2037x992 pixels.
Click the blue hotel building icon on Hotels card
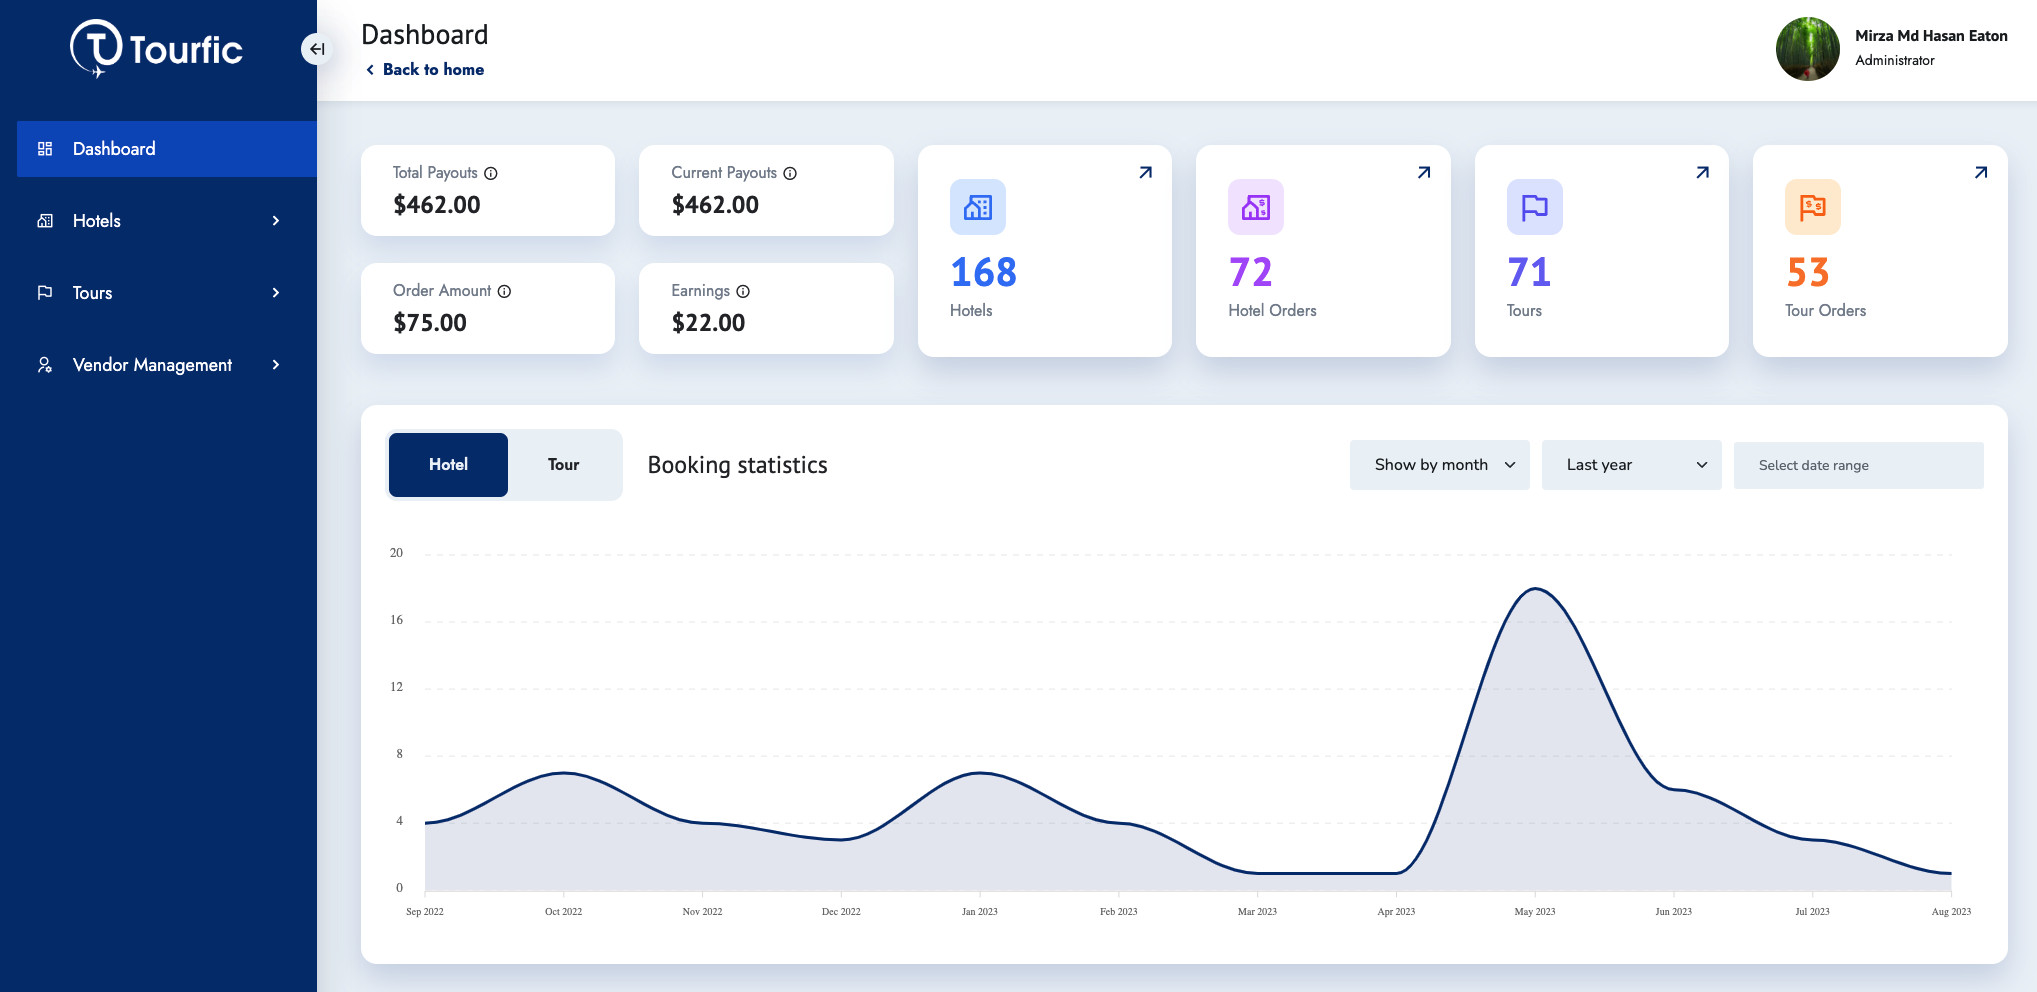[x=977, y=207]
